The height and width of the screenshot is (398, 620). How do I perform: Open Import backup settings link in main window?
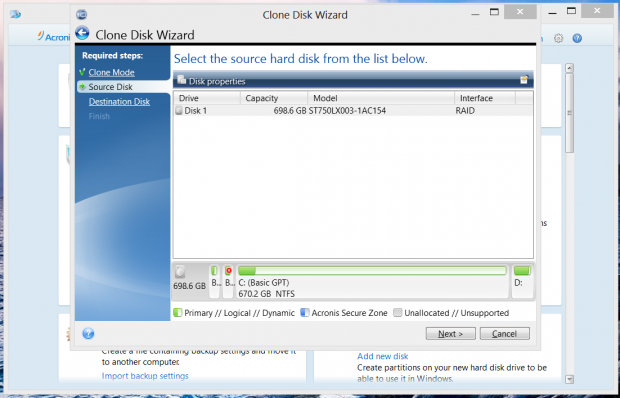tap(145, 376)
